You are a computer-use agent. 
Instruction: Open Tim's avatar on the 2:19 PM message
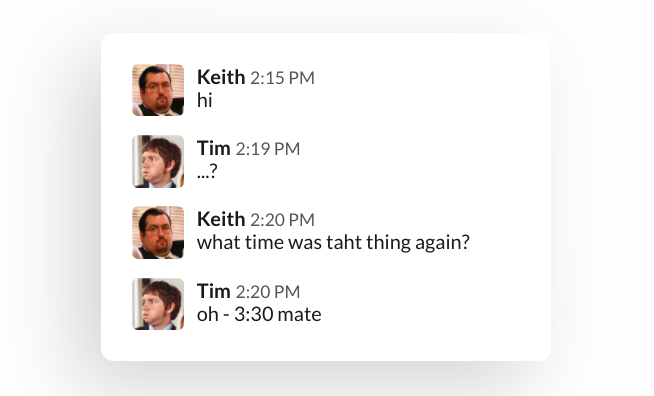pyautogui.click(x=158, y=161)
